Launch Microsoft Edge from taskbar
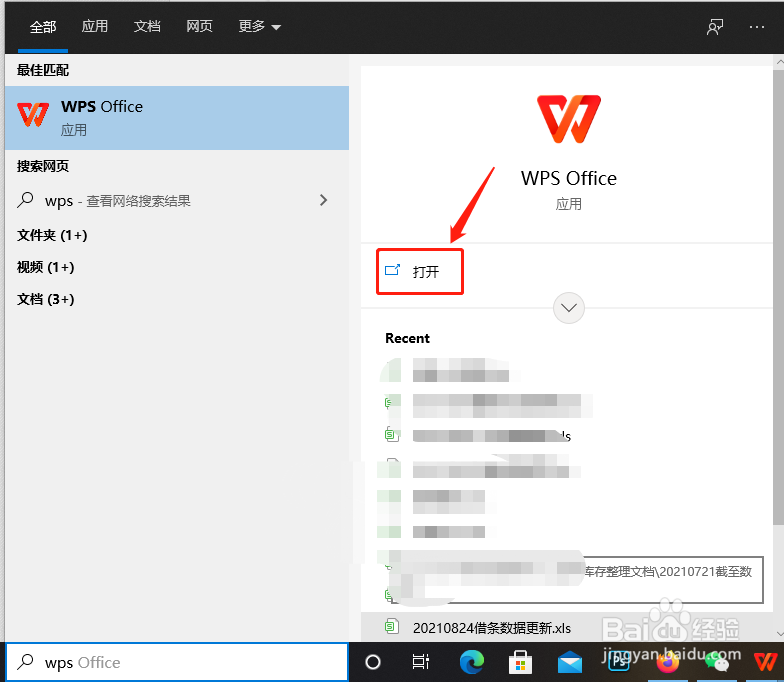 [472, 662]
